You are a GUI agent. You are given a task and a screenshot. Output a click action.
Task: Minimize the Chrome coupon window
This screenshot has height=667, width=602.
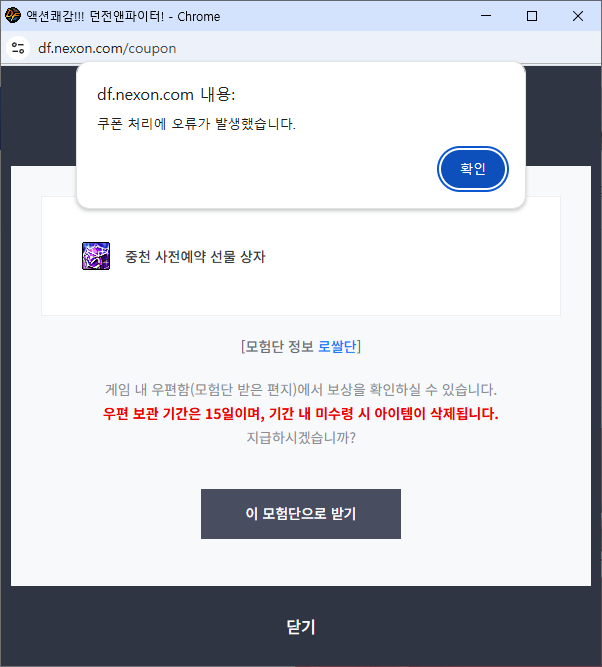click(485, 16)
